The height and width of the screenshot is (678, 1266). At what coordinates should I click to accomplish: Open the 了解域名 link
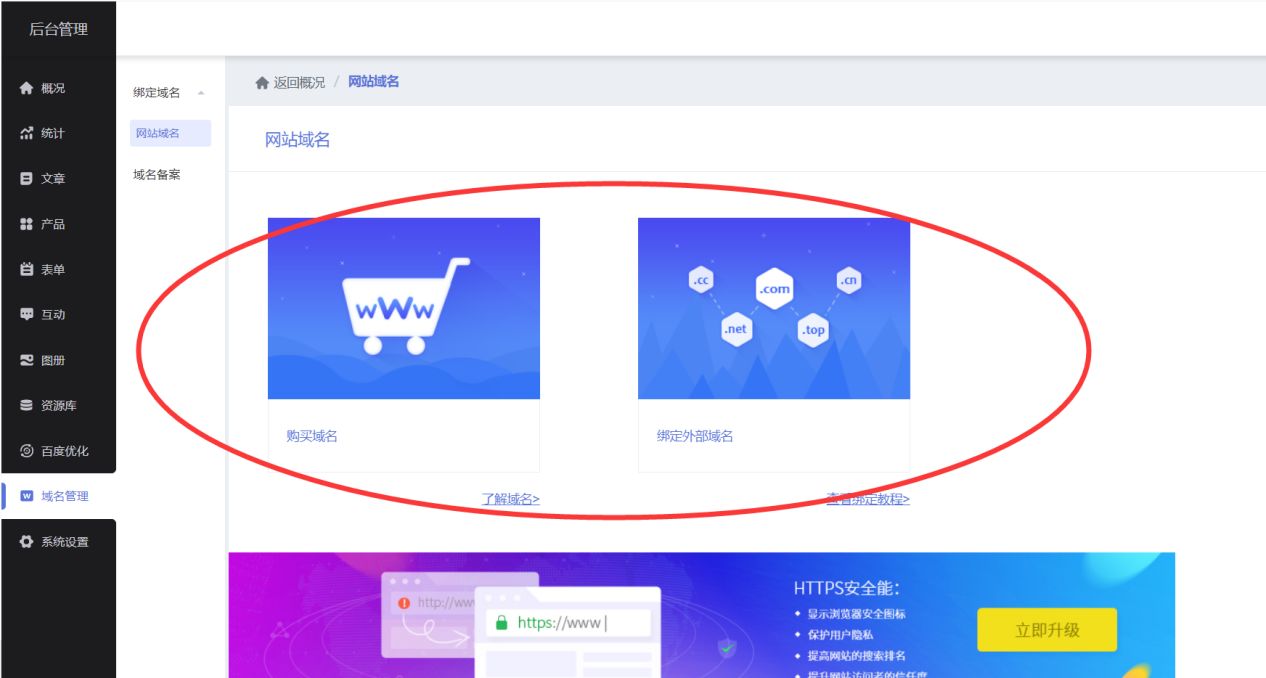click(509, 498)
